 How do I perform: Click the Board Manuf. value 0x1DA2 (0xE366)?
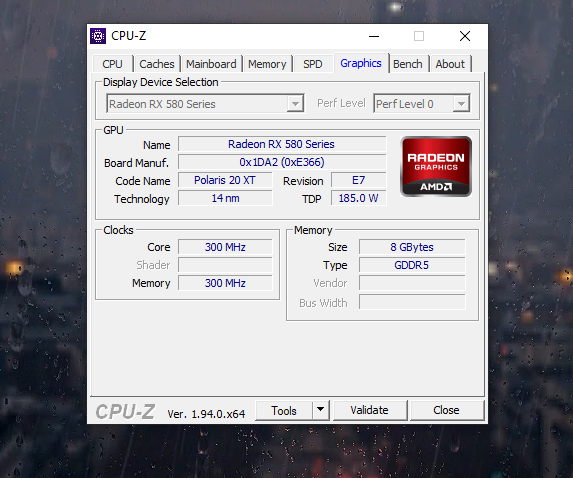[282, 162]
